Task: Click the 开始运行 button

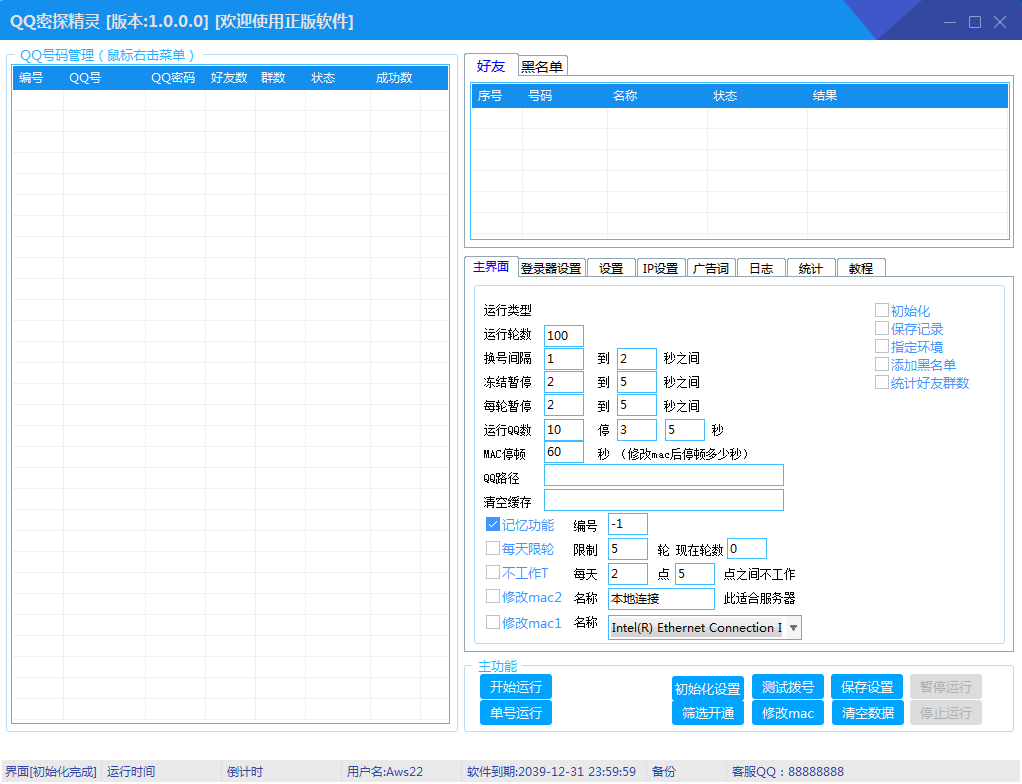Action: click(x=516, y=687)
